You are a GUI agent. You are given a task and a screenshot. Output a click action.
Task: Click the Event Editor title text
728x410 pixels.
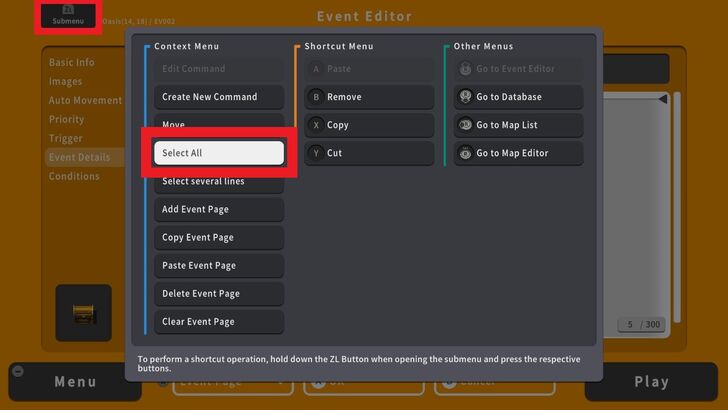(364, 17)
